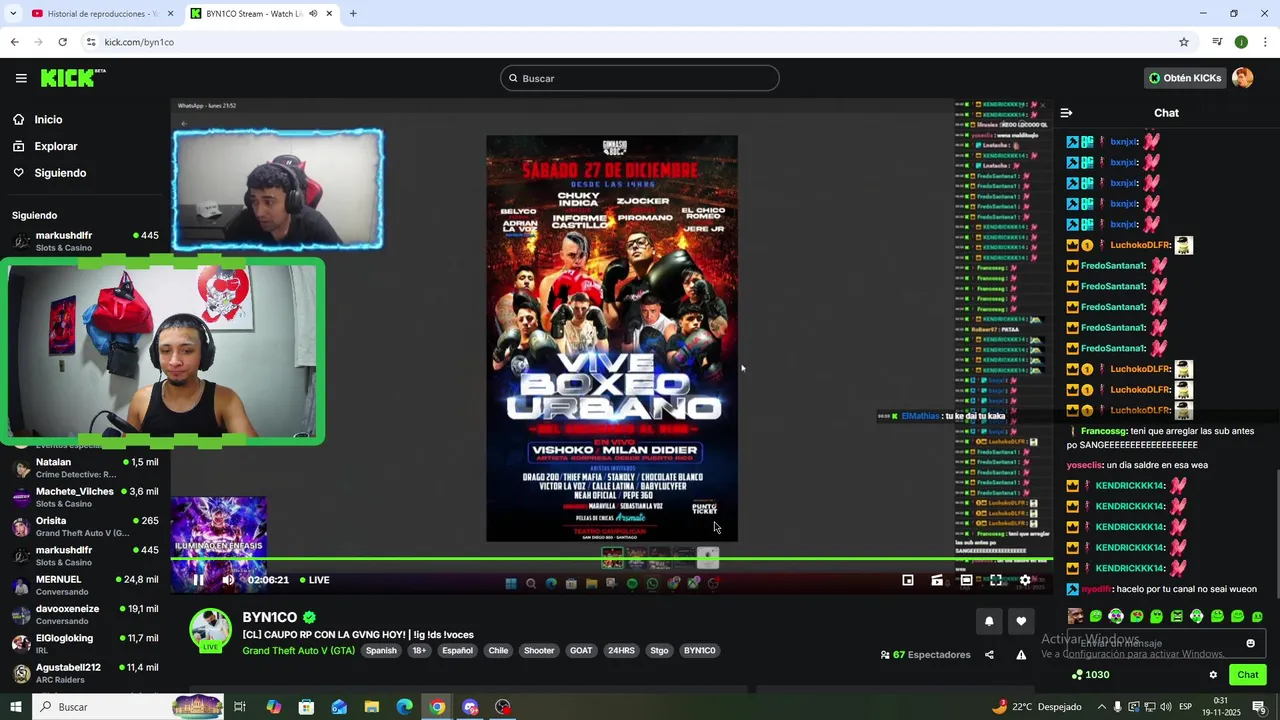Open Grand Theft Auto V (GTA) category link
The width and height of the screenshot is (1280, 720).
coord(298,650)
